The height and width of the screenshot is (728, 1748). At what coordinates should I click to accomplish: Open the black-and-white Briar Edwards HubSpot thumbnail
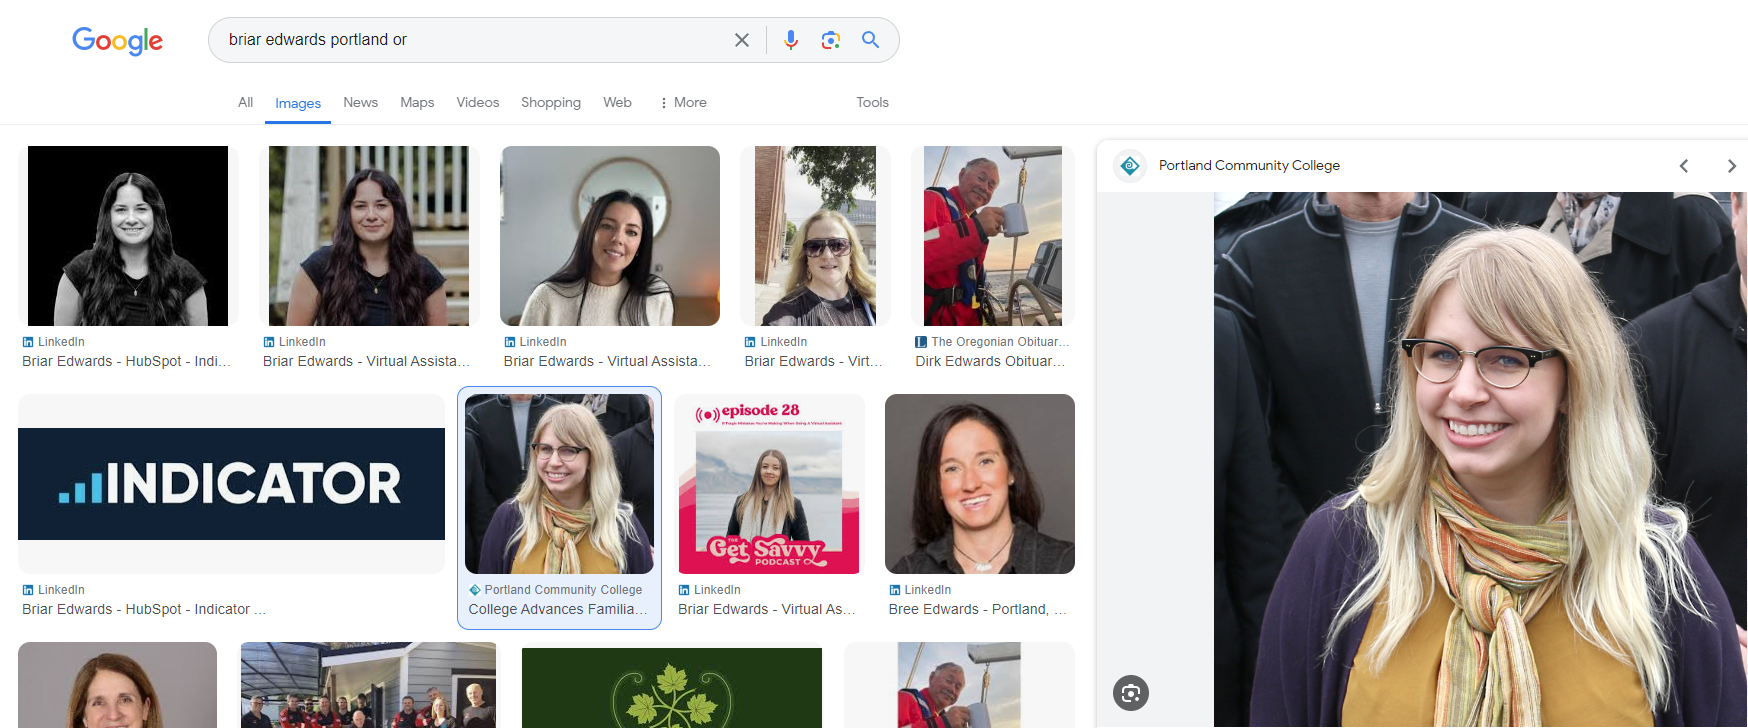(x=128, y=236)
